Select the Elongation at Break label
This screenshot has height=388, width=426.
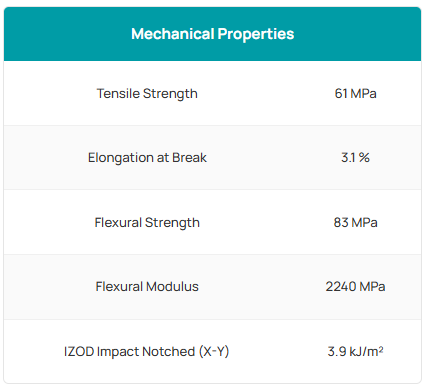tap(147, 158)
